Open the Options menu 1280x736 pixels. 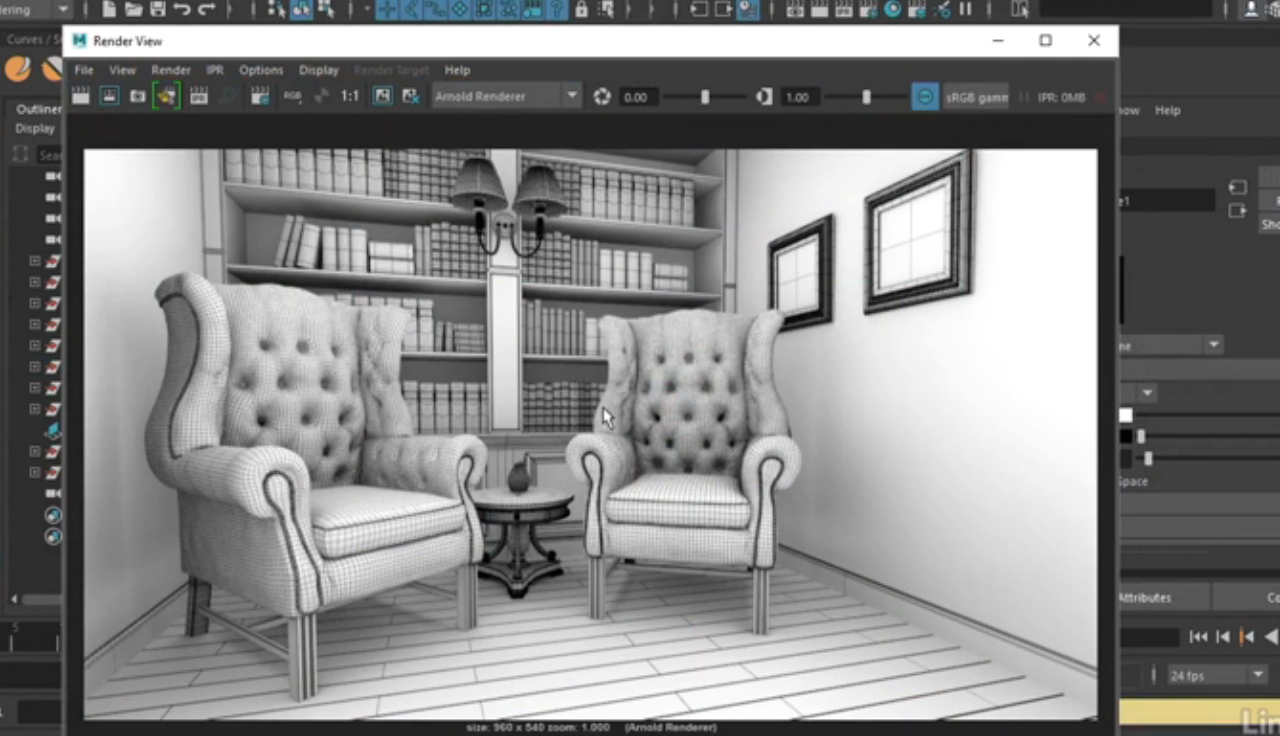pyautogui.click(x=261, y=70)
